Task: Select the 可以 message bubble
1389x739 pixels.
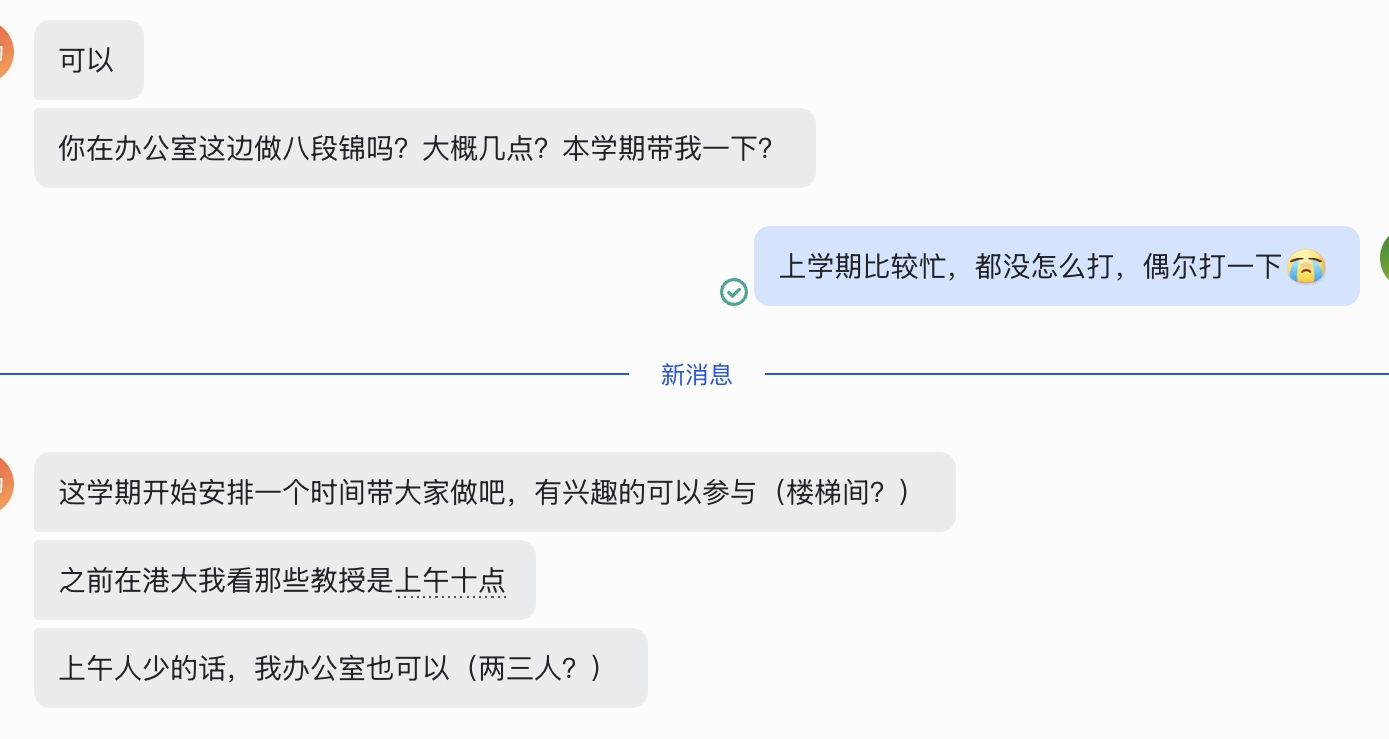Action: [x=89, y=60]
